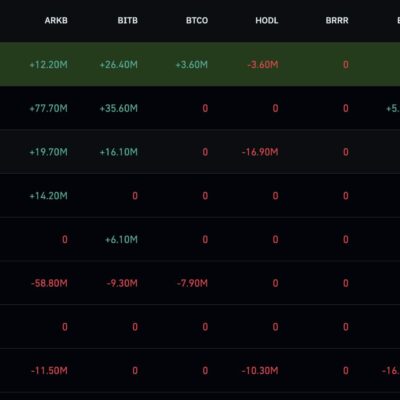Click the -10.30M HODL value
The height and width of the screenshot is (400, 400).
(260, 371)
